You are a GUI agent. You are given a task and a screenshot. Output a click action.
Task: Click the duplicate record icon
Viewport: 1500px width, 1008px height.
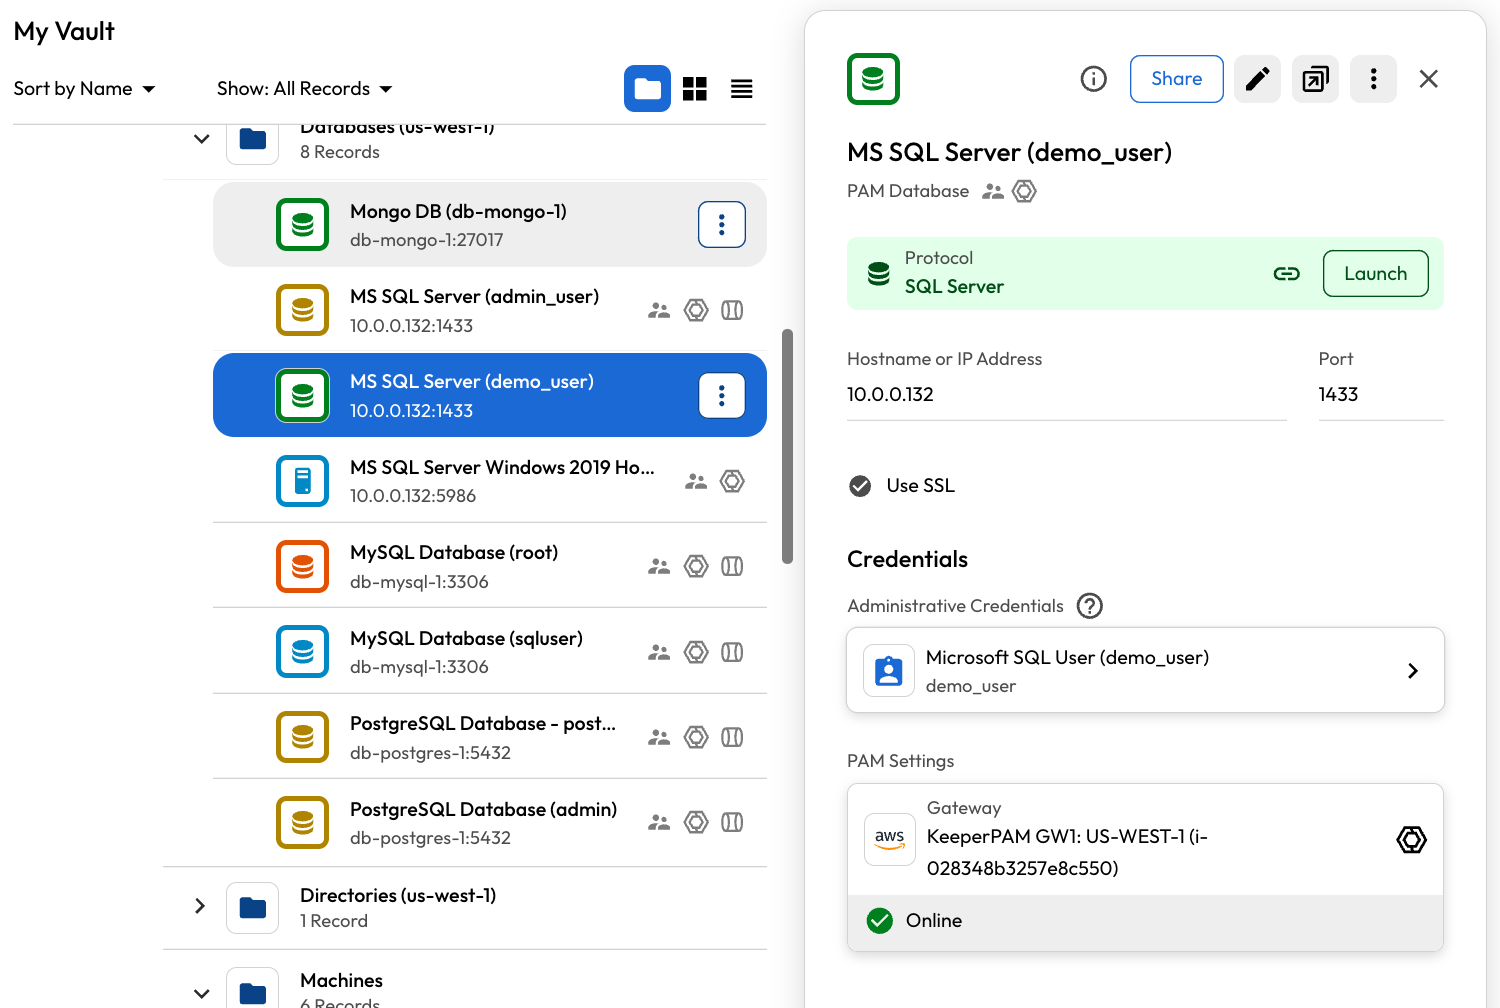click(x=1315, y=79)
